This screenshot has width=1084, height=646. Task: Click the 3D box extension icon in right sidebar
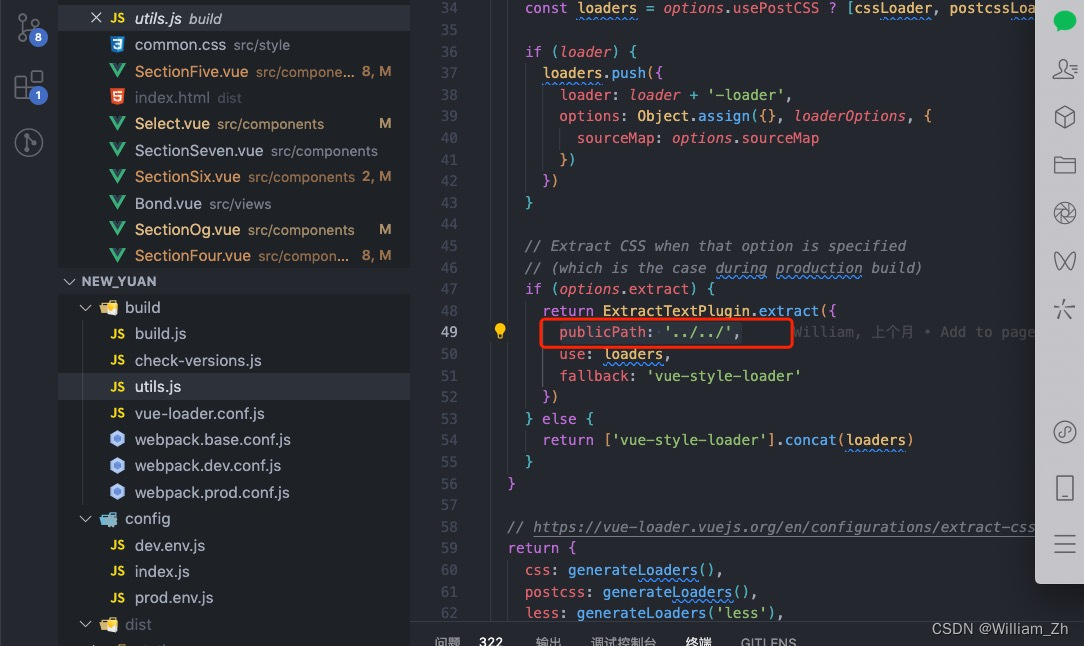point(1063,116)
